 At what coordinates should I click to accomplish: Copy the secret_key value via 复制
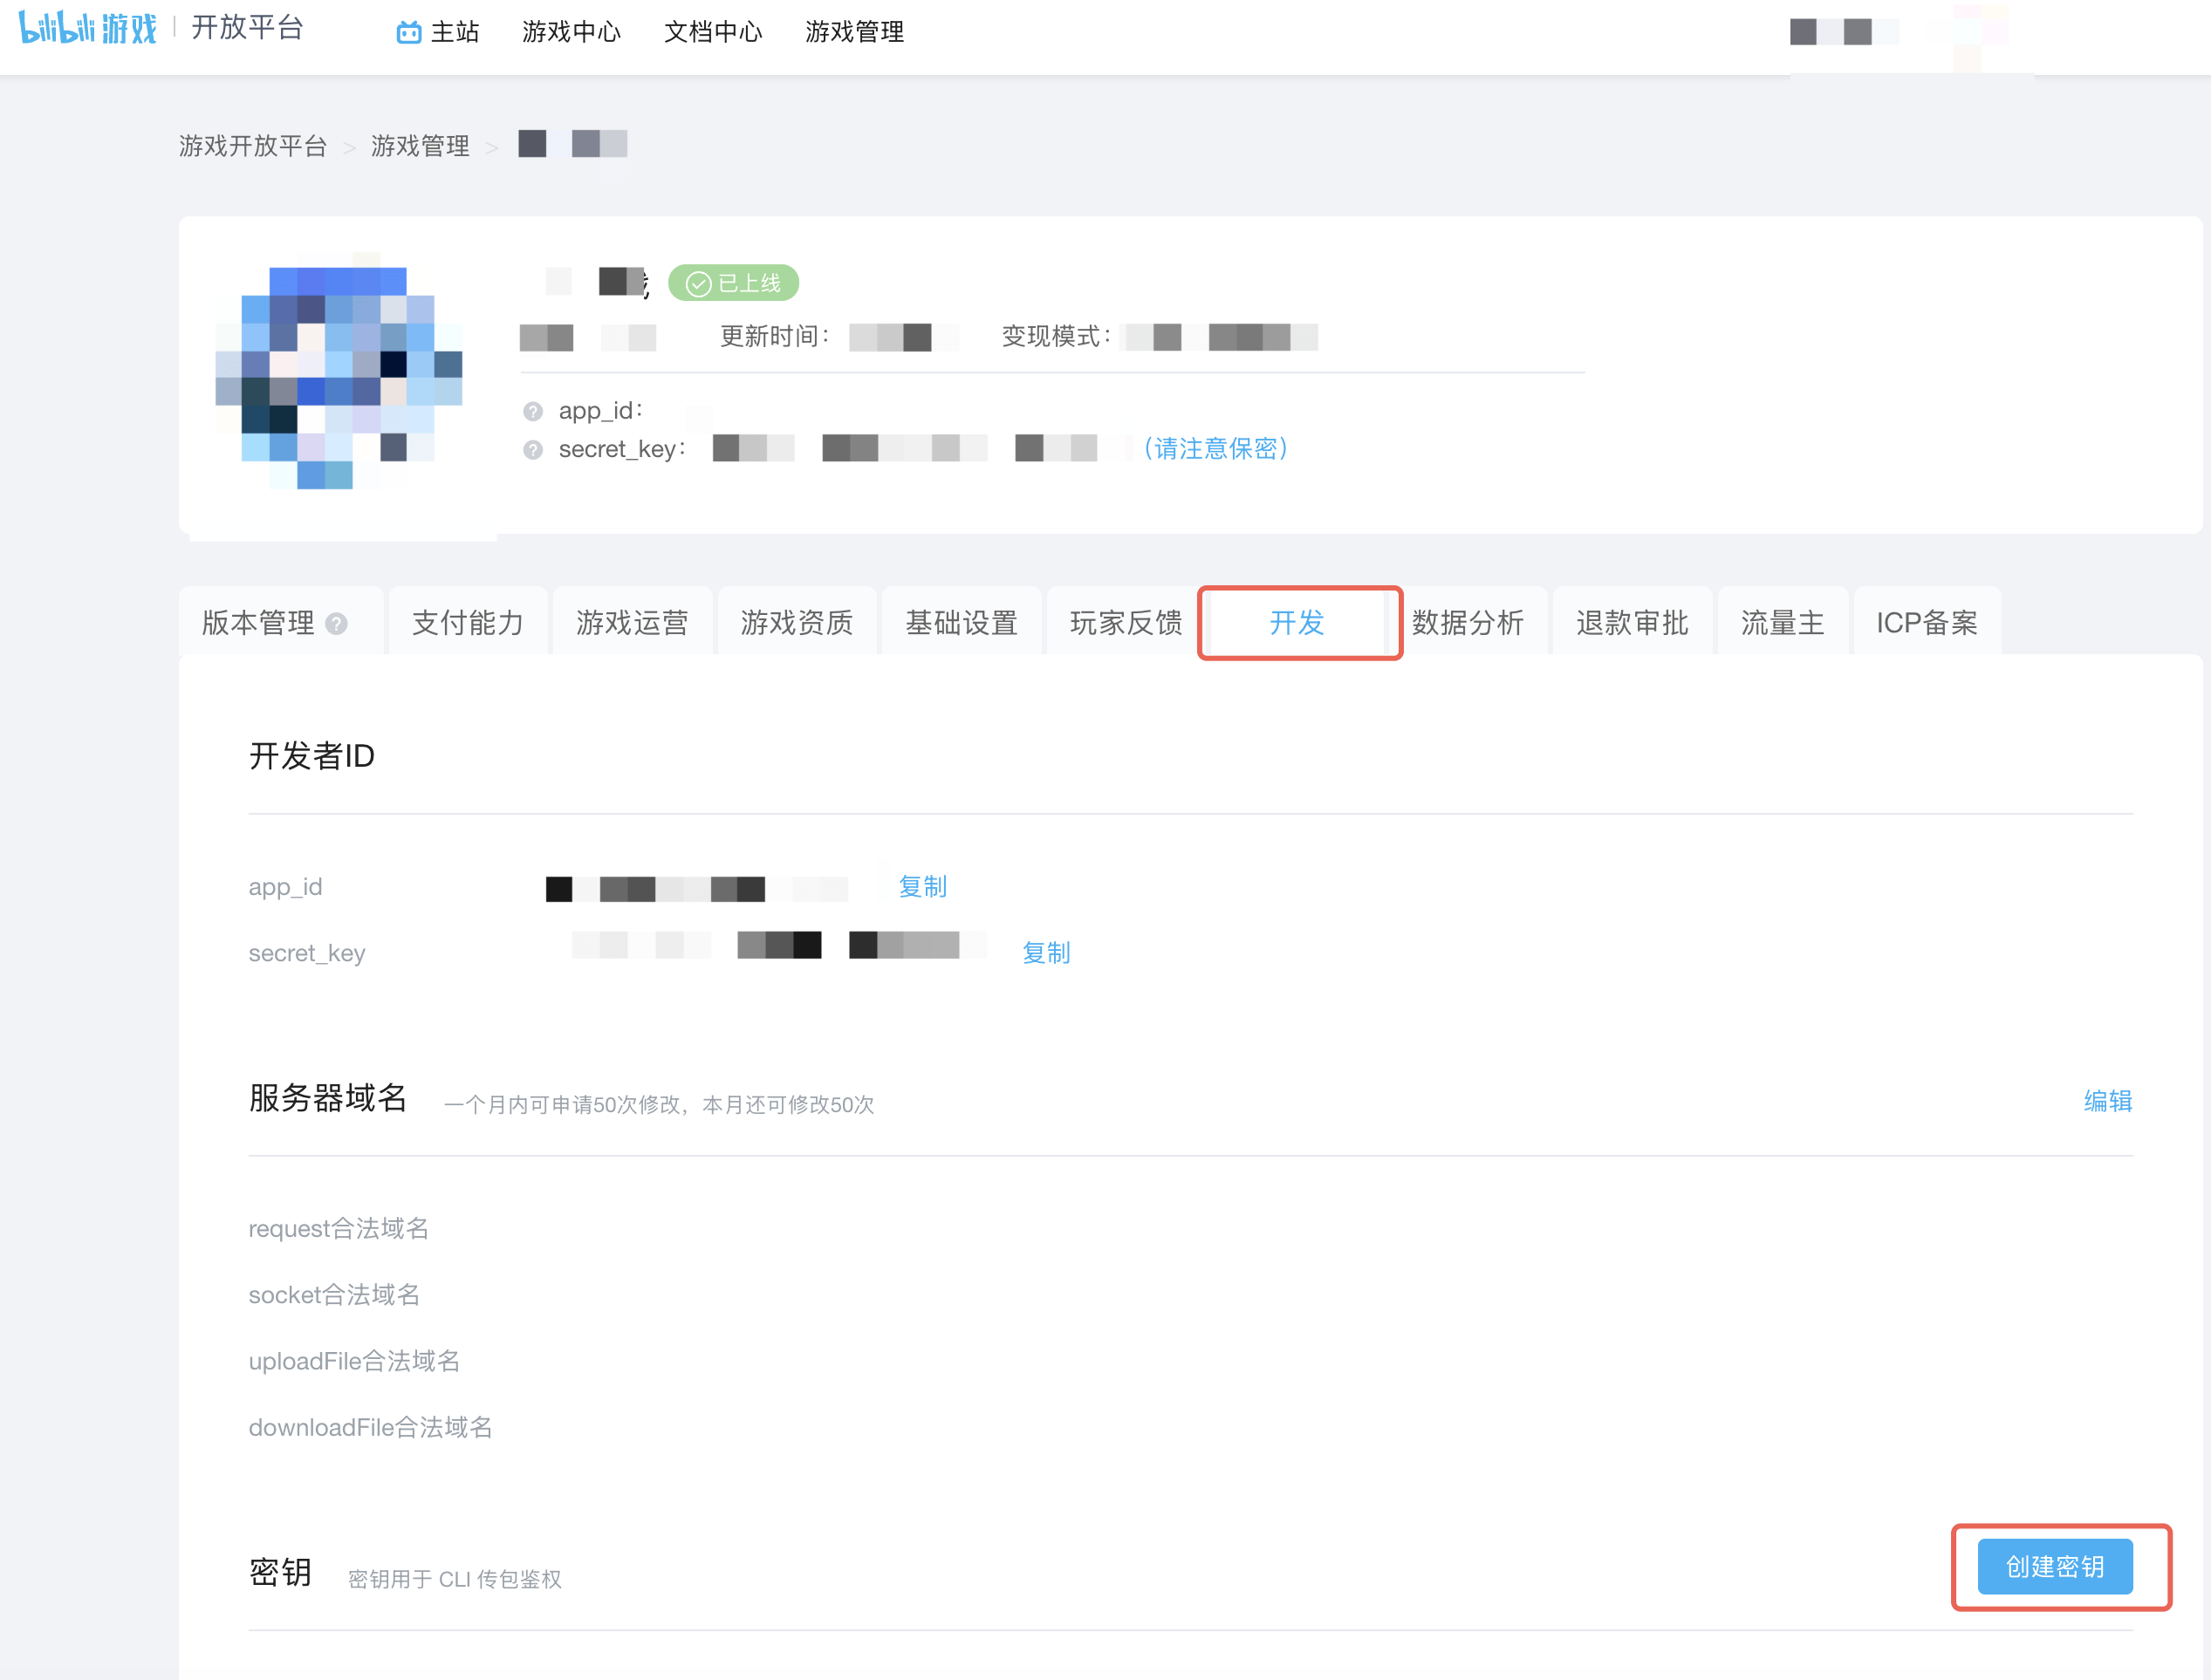coord(1047,953)
